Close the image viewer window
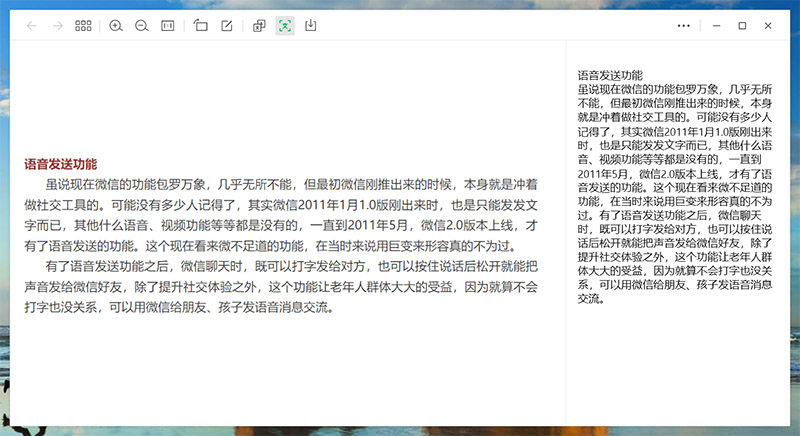Screen dimensions: 800x436 768,25
